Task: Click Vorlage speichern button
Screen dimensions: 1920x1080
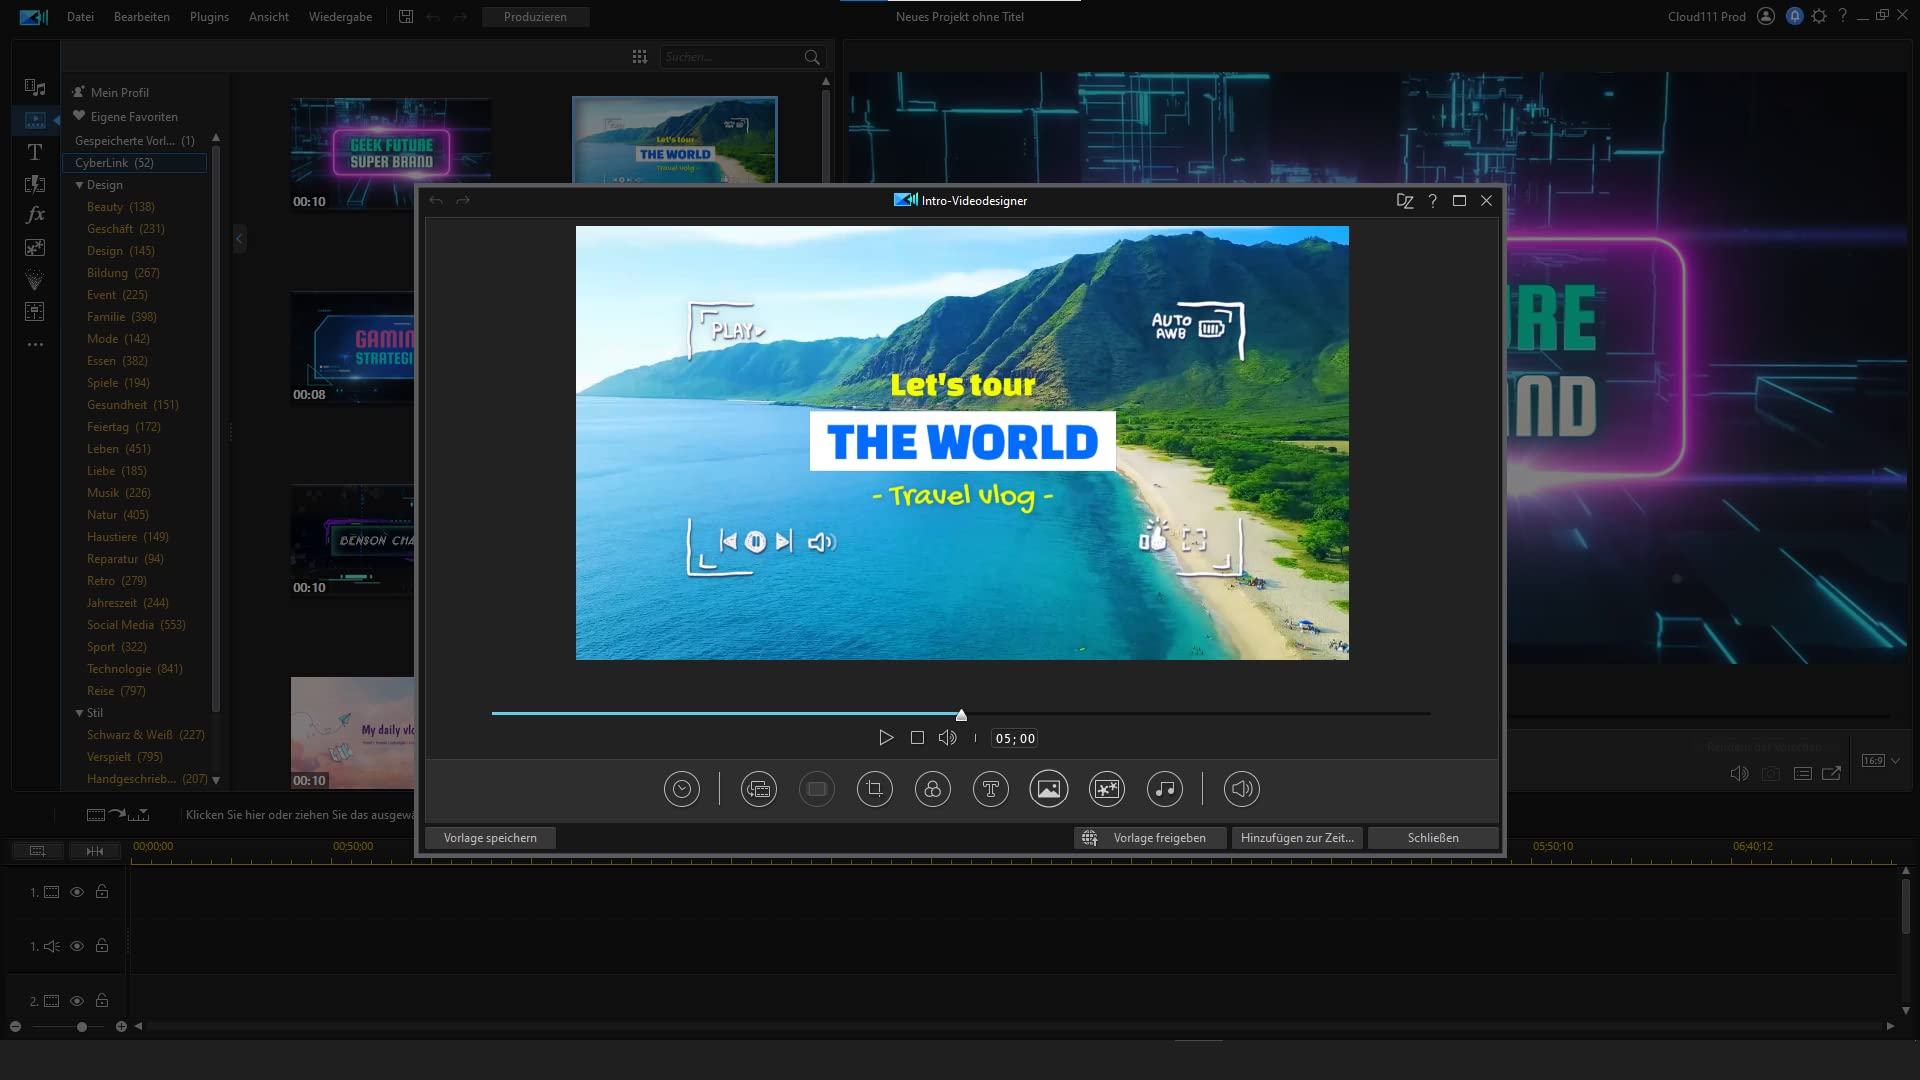Action: click(x=490, y=838)
